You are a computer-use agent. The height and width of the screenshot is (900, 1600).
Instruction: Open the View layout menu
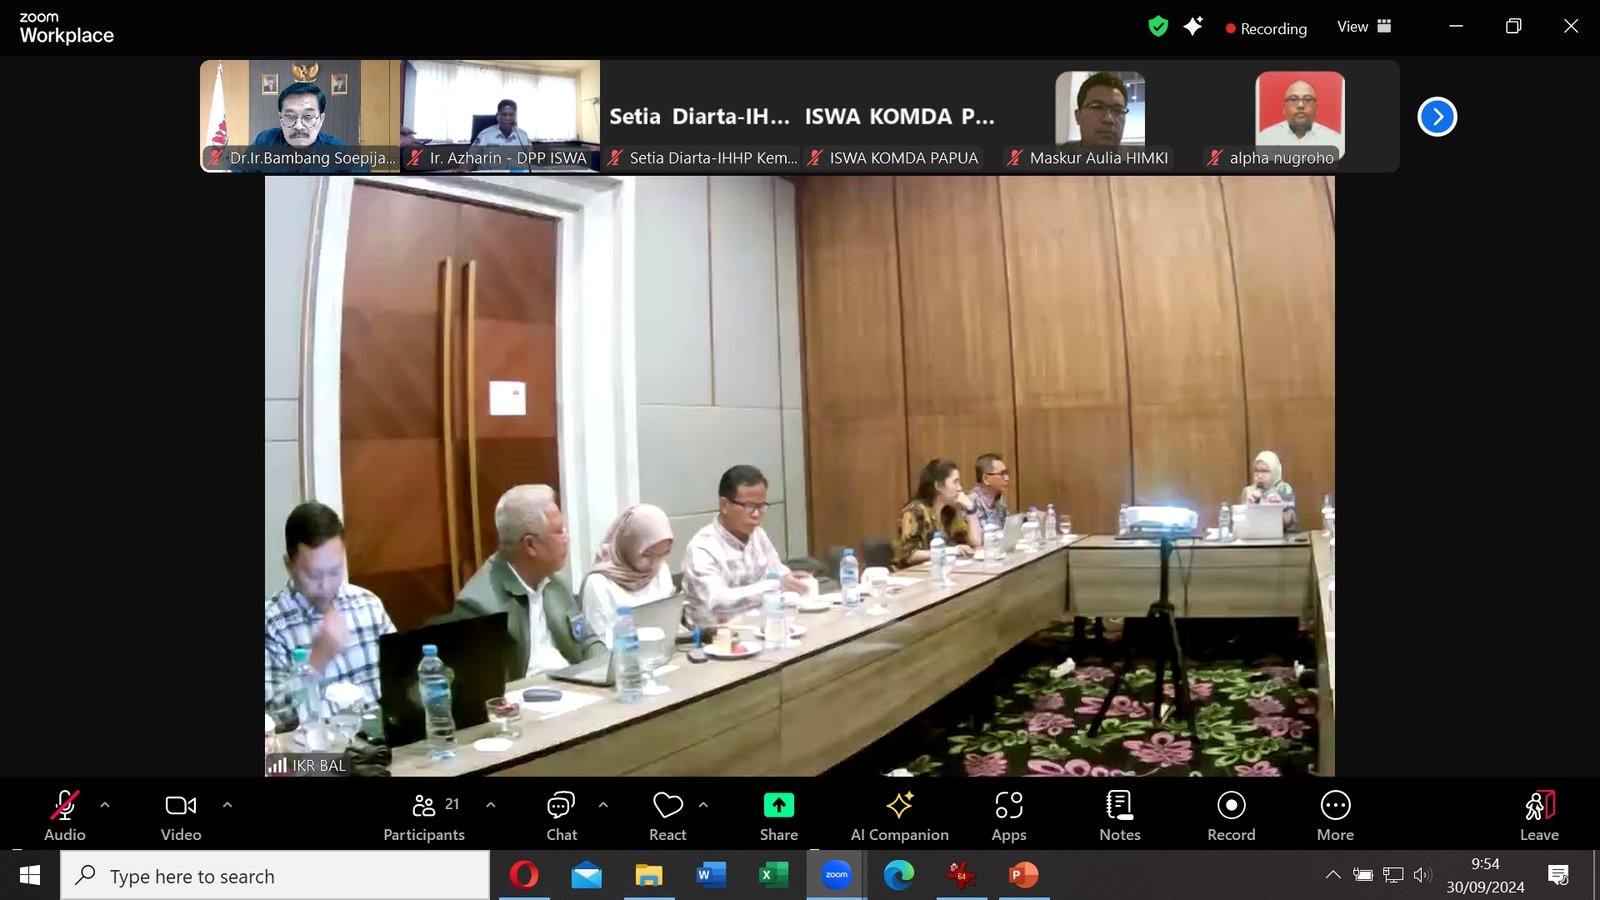point(1364,27)
